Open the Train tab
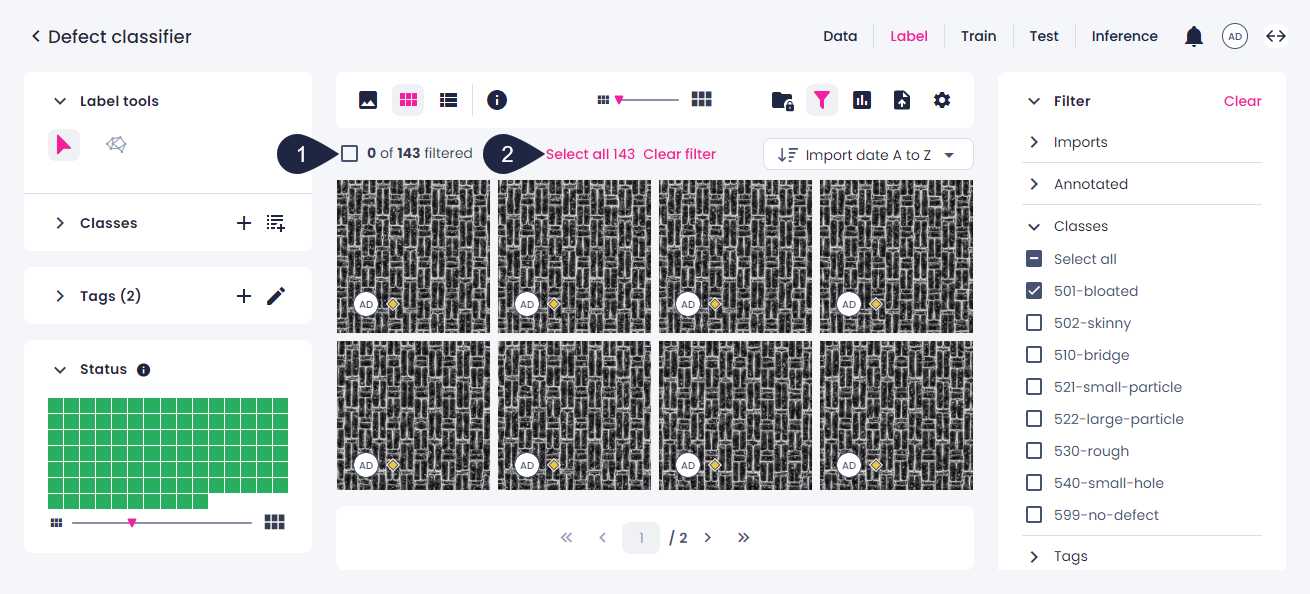 [979, 36]
